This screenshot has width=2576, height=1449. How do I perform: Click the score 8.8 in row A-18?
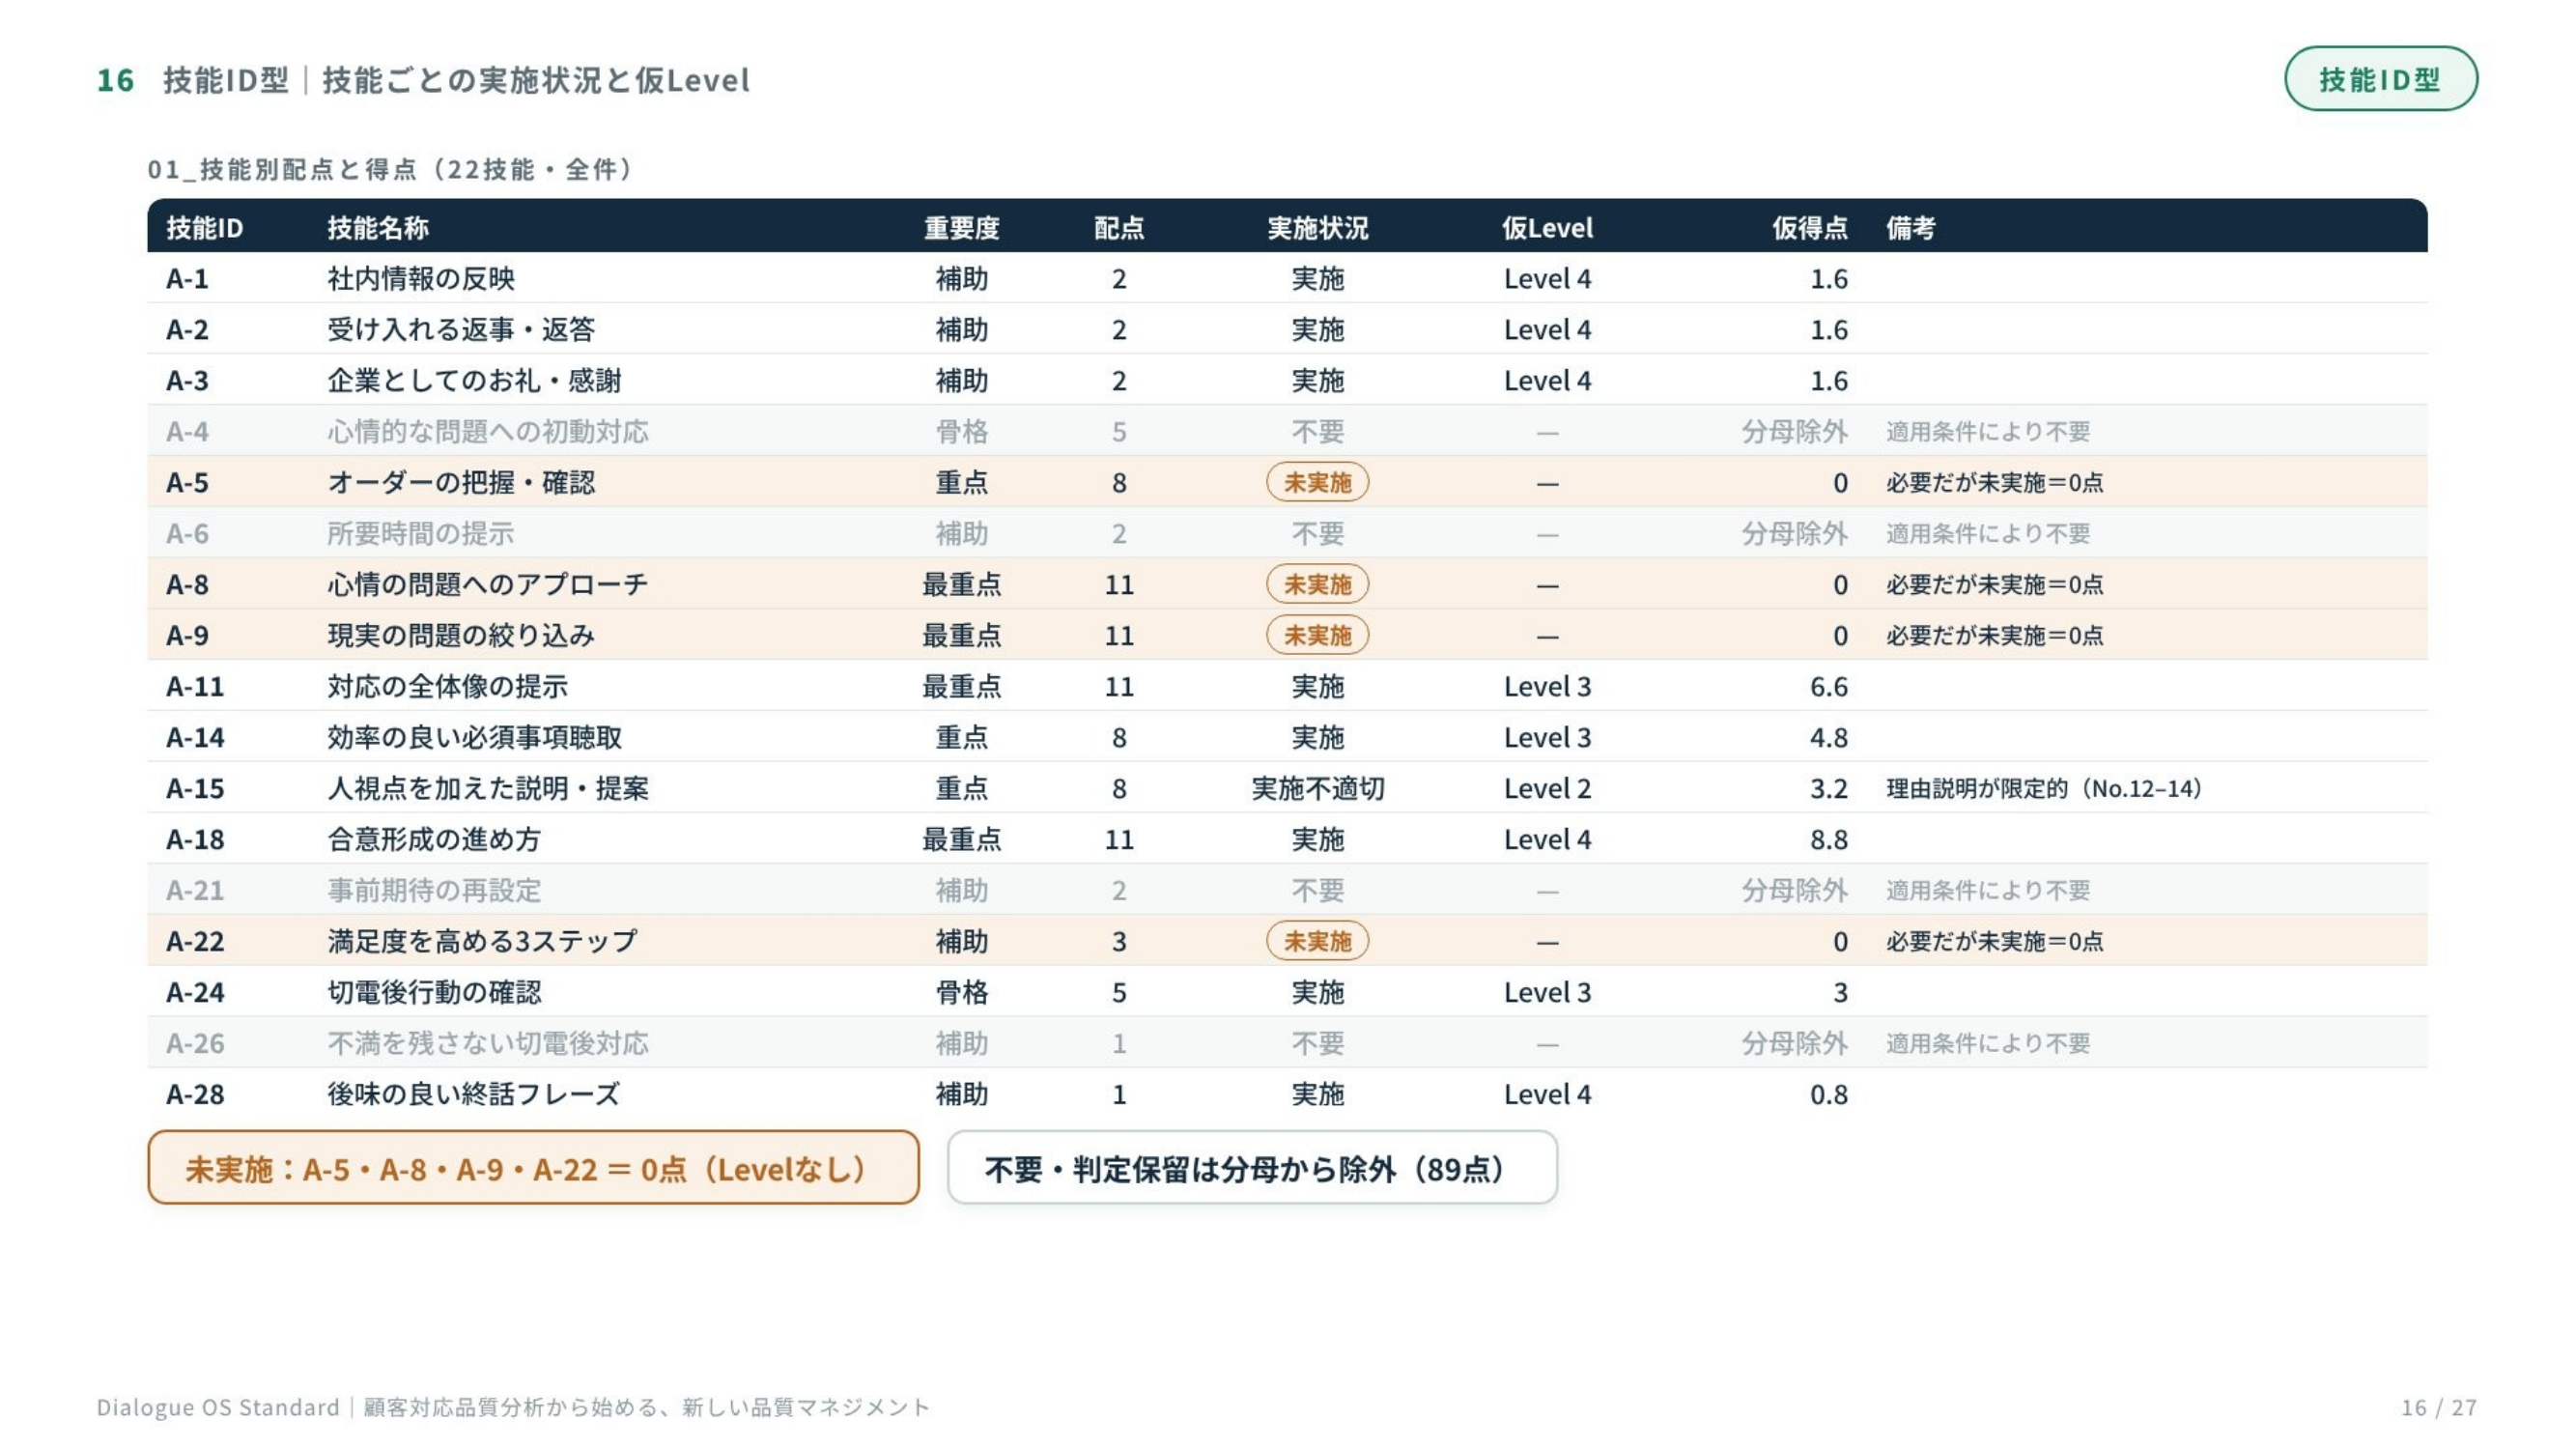coord(1828,840)
